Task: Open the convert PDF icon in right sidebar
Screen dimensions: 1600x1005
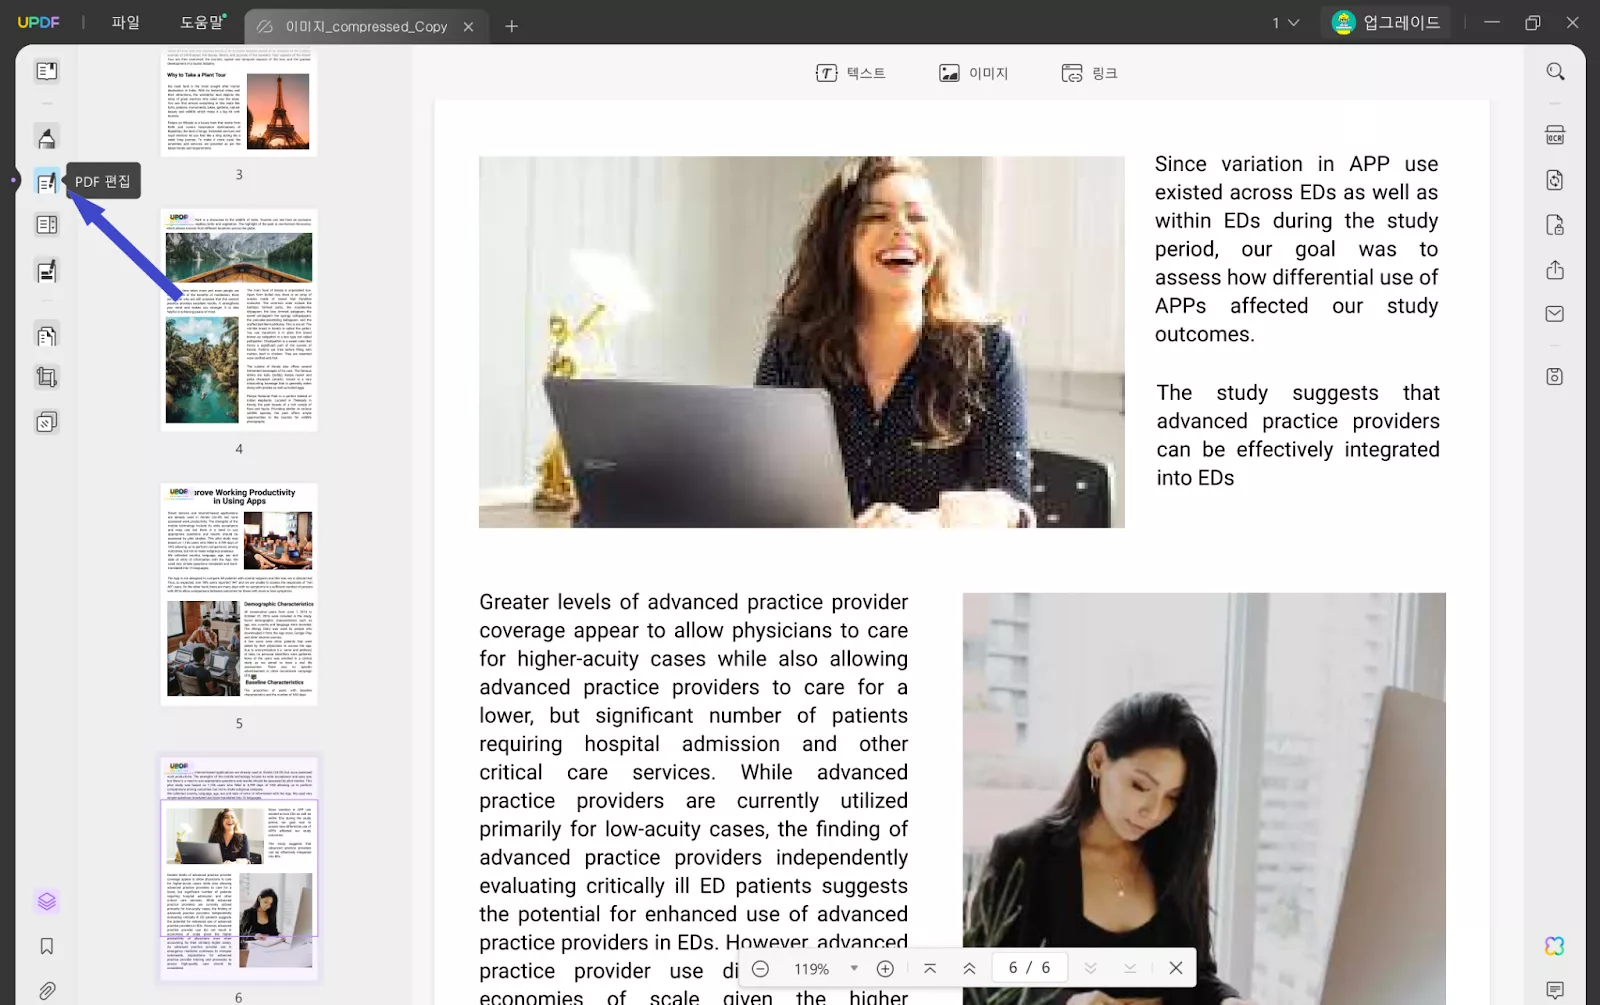Action: click(1555, 180)
